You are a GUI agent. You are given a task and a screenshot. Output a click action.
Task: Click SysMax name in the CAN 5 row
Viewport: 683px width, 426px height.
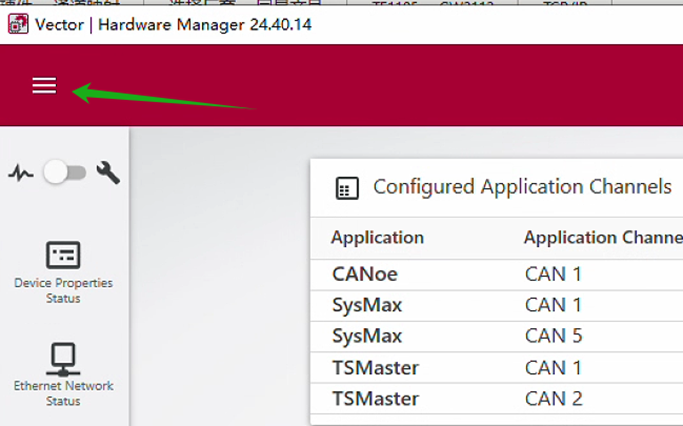[x=366, y=336]
